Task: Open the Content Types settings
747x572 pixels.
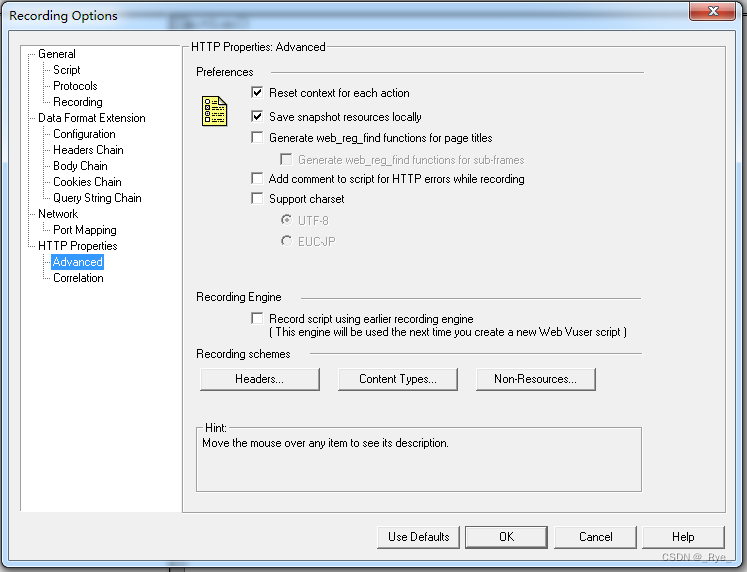Action: (398, 379)
